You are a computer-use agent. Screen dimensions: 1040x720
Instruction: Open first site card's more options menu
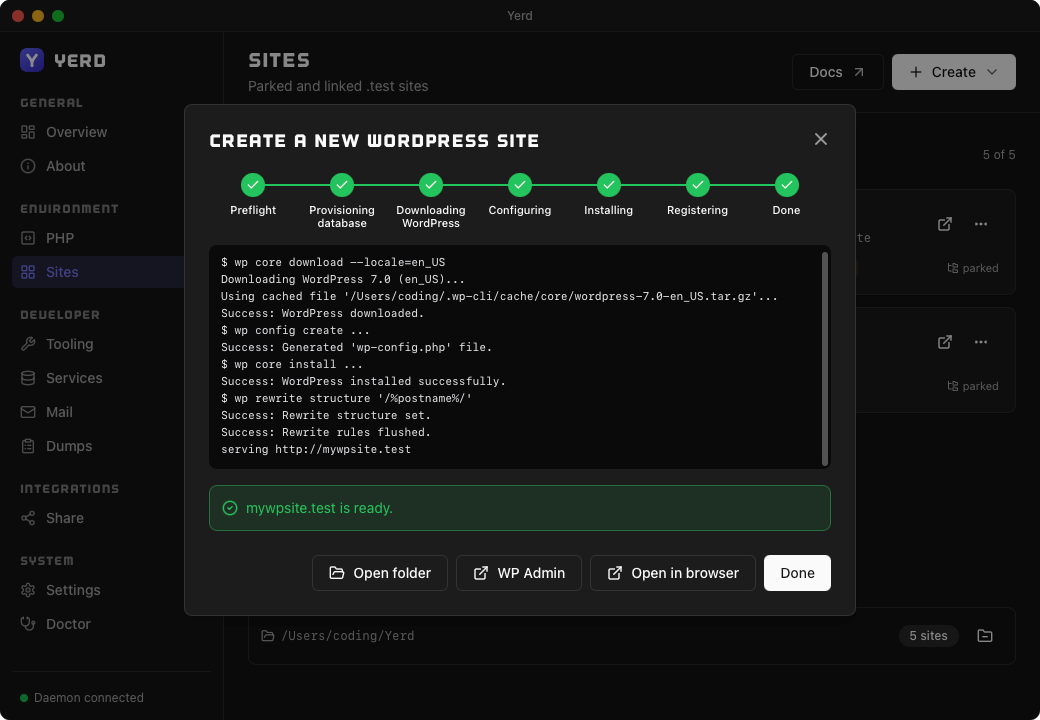[x=981, y=224]
